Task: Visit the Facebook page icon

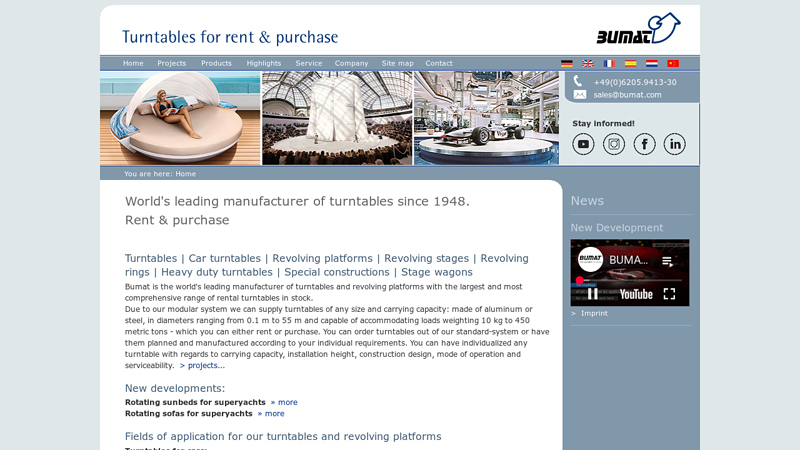Action: [x=644, y=144]
